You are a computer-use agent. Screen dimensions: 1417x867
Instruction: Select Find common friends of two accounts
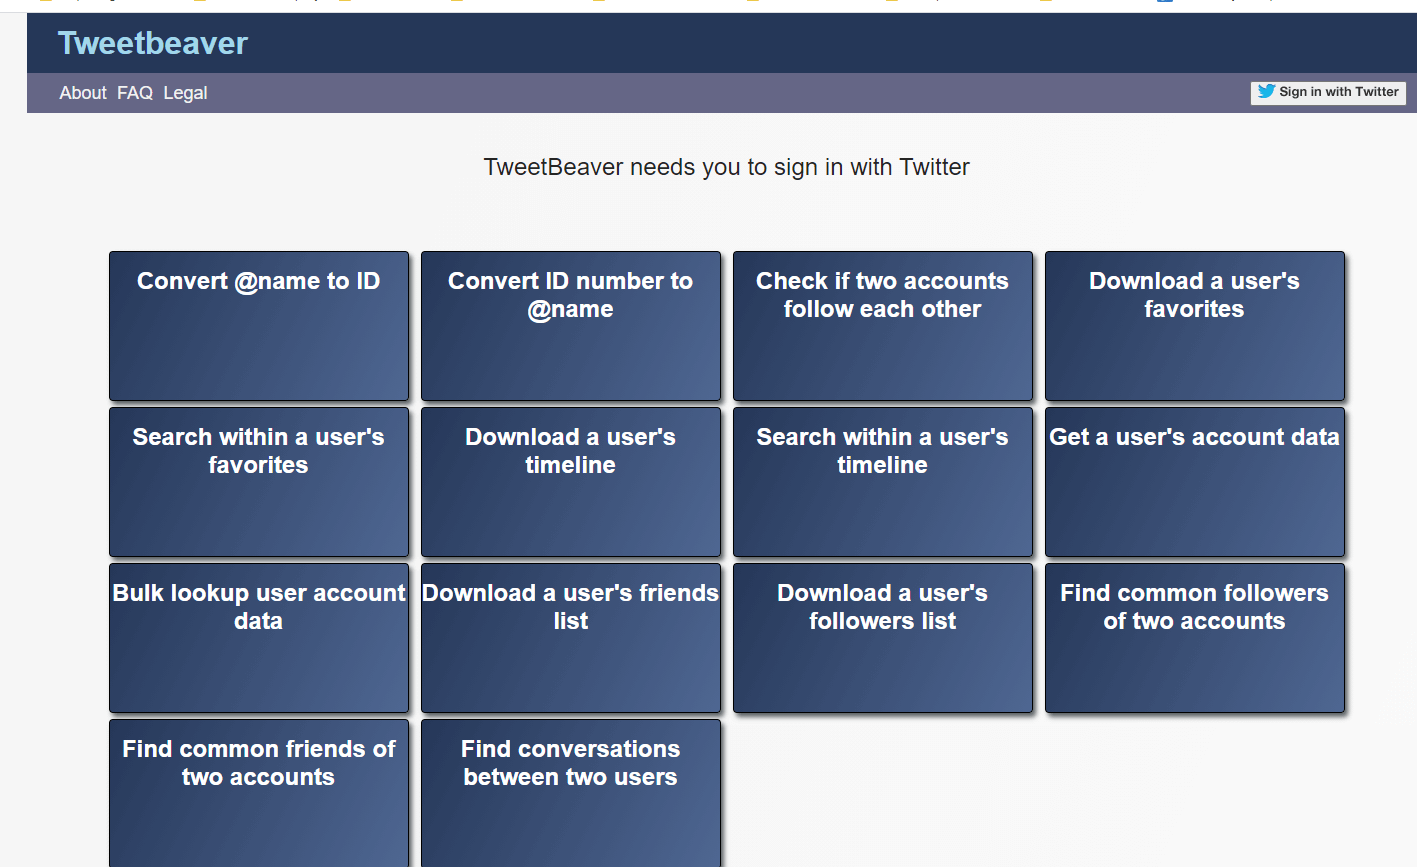click(x=259, y=793)
